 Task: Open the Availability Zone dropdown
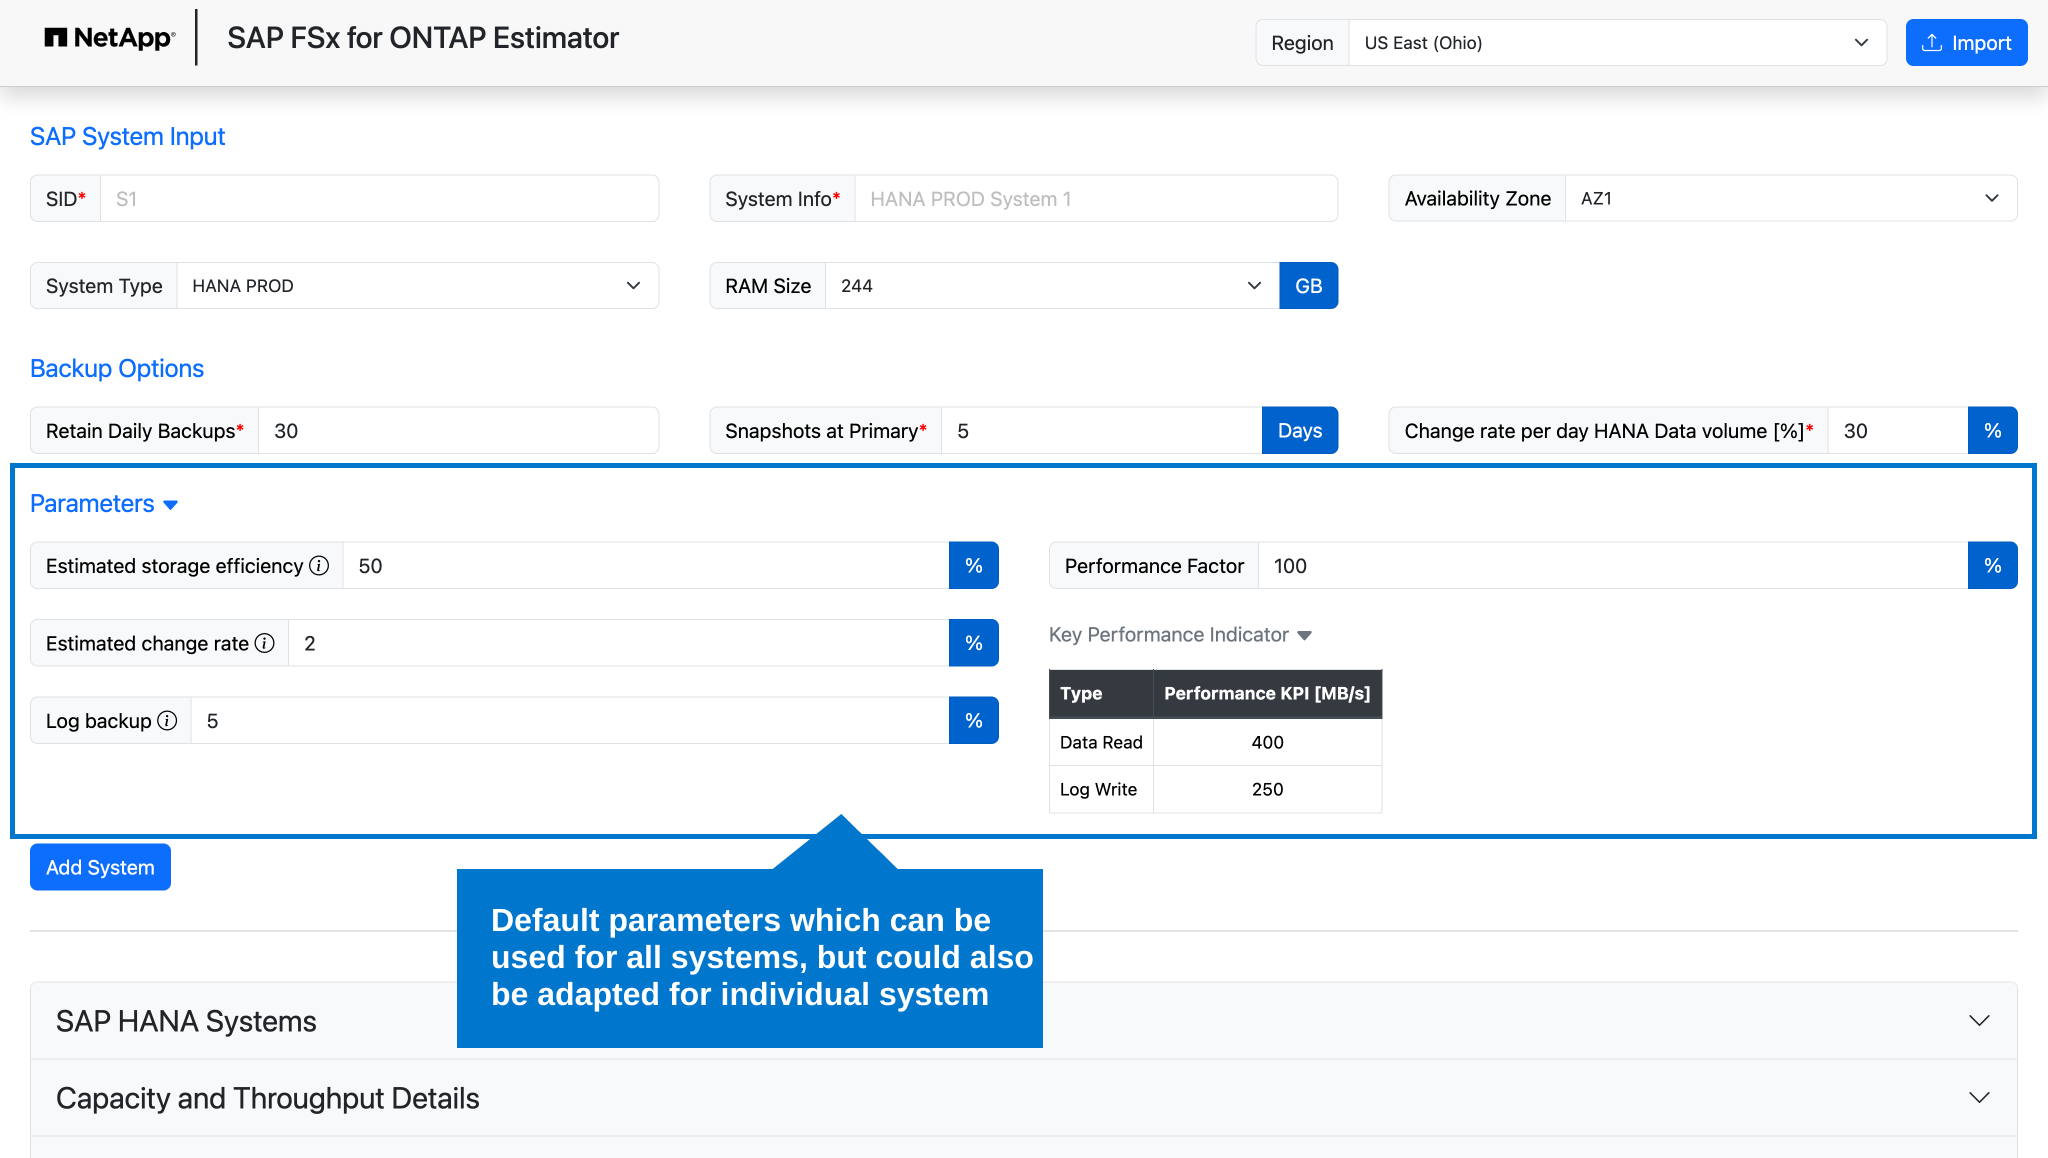click(x=1790, y=199)
